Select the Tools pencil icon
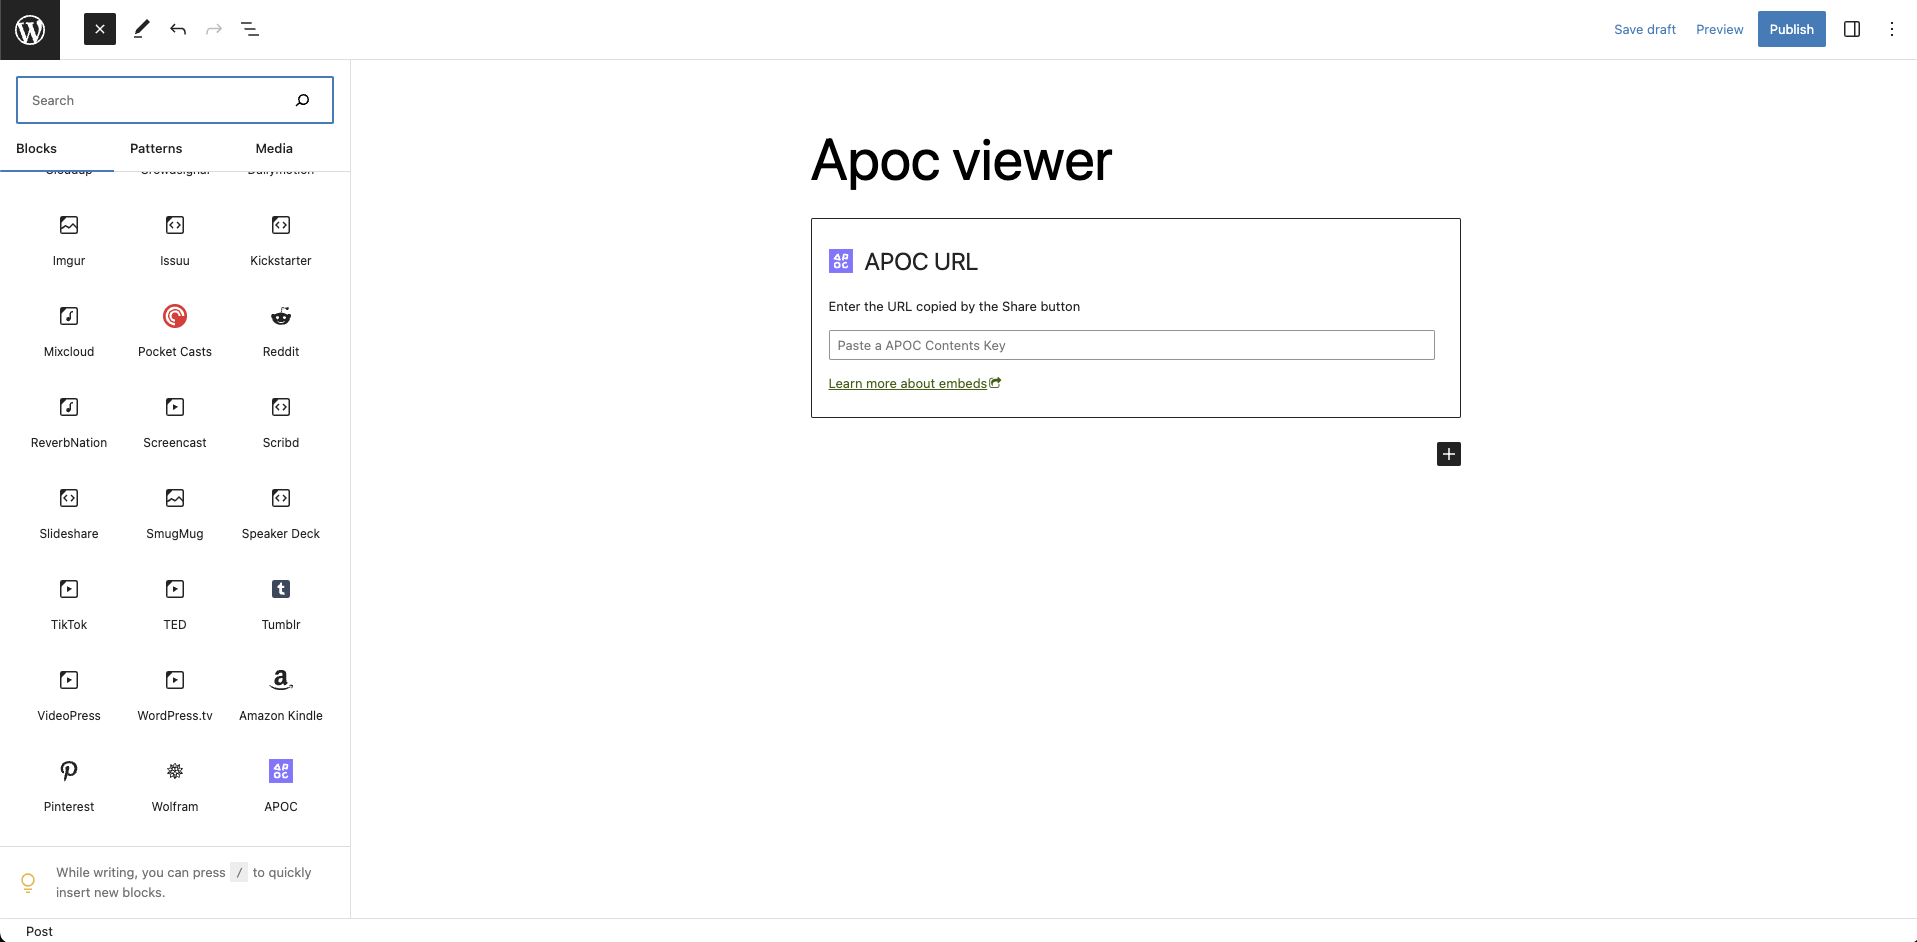The width and height of the screenshot is (1917, 942). click(x=141, y=30)
